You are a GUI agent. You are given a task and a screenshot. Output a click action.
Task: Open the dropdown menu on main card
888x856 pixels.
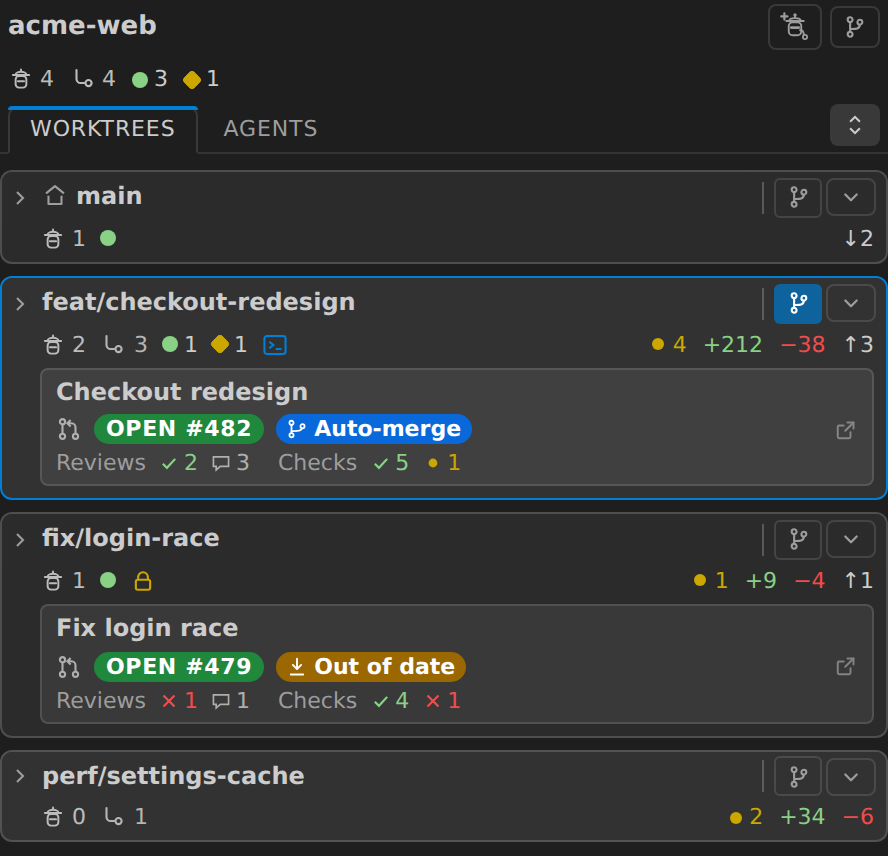point(851,197)
